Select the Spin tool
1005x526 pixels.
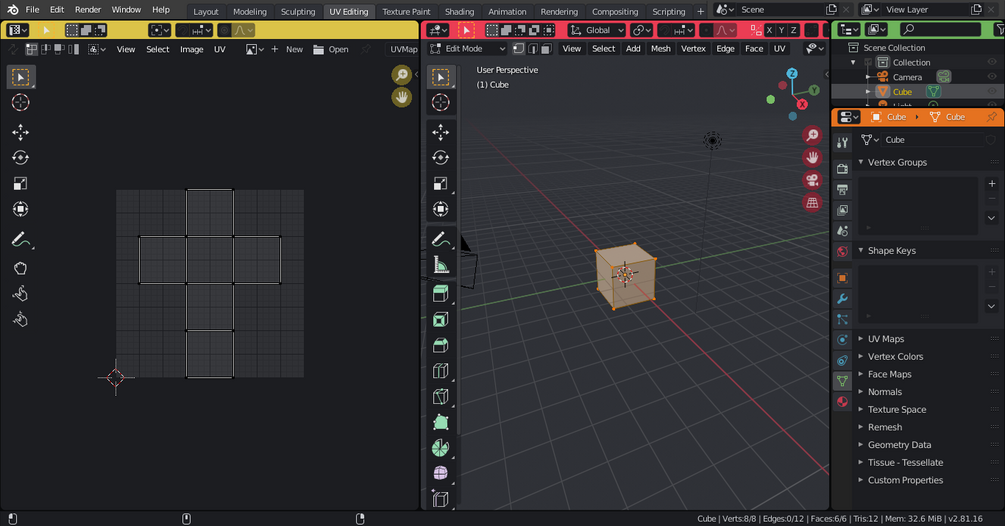tap(440, 447)
